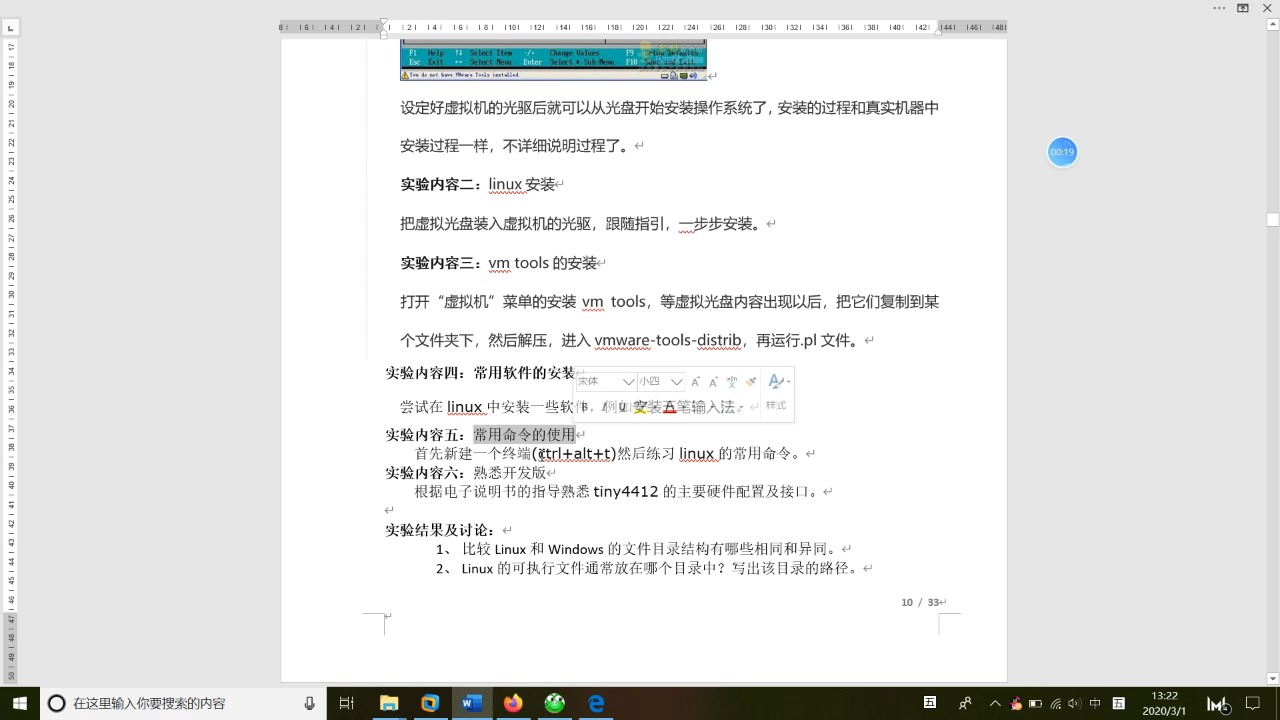Click the colorful avatar tray icon
1280x720 pixels.
(x=1015, y=703)
